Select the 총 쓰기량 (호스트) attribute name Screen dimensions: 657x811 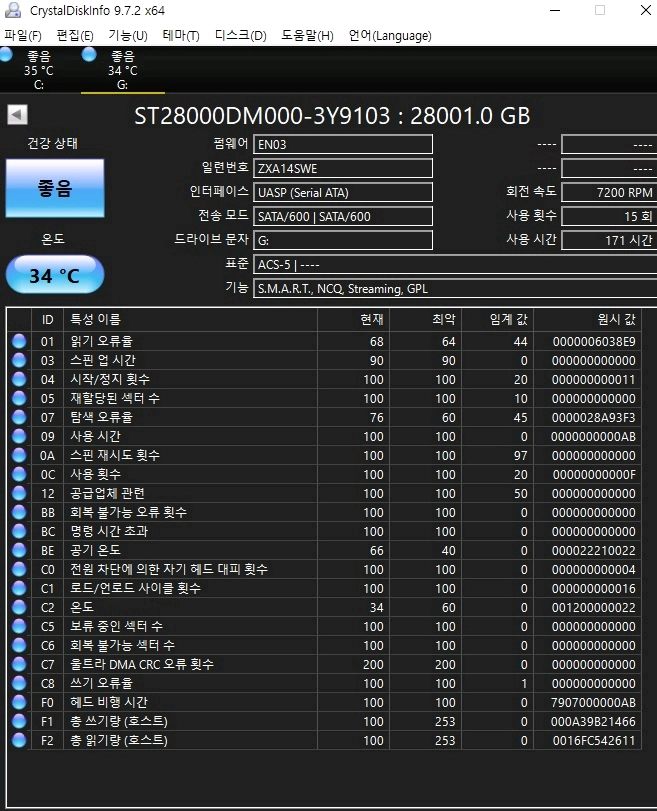[x=119, y=721]
